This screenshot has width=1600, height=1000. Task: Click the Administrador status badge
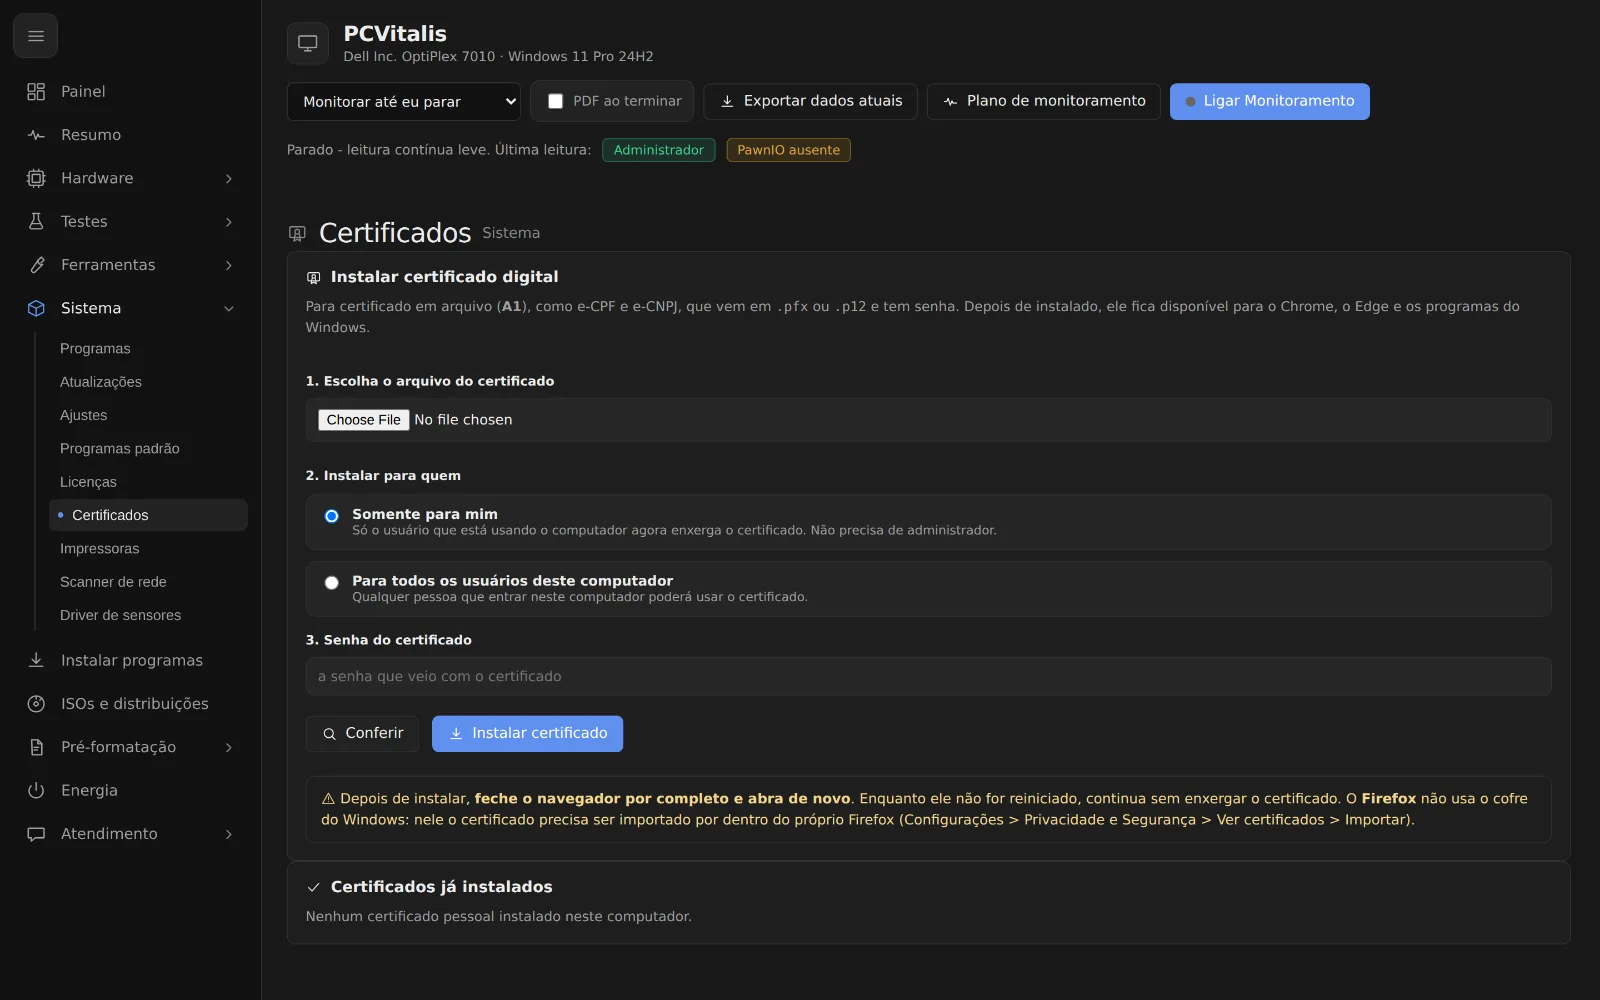[x=659, y=150]
